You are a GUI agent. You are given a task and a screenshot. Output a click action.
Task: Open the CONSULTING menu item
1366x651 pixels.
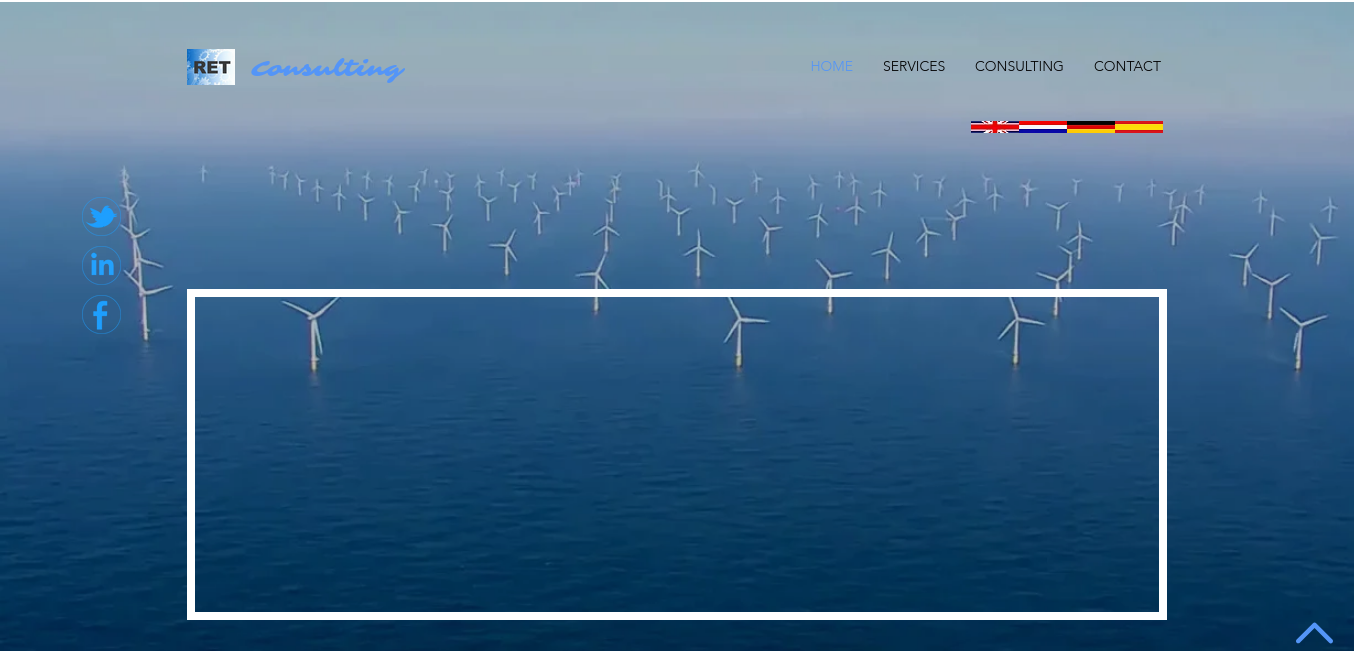1019,66
